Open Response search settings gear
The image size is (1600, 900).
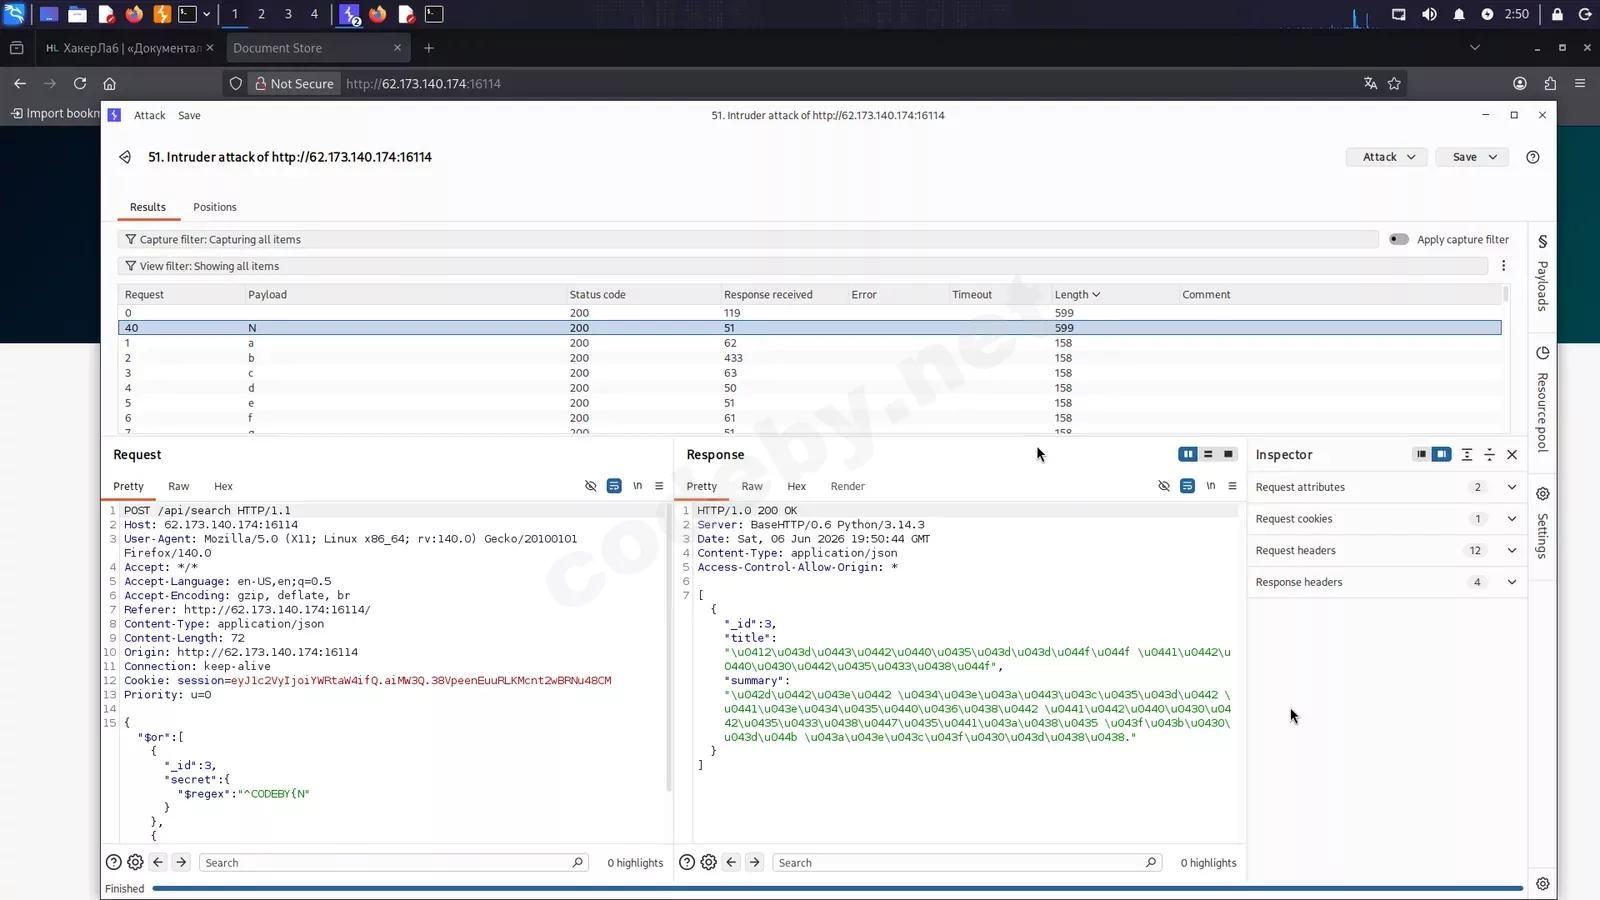(x=708, y=862)
